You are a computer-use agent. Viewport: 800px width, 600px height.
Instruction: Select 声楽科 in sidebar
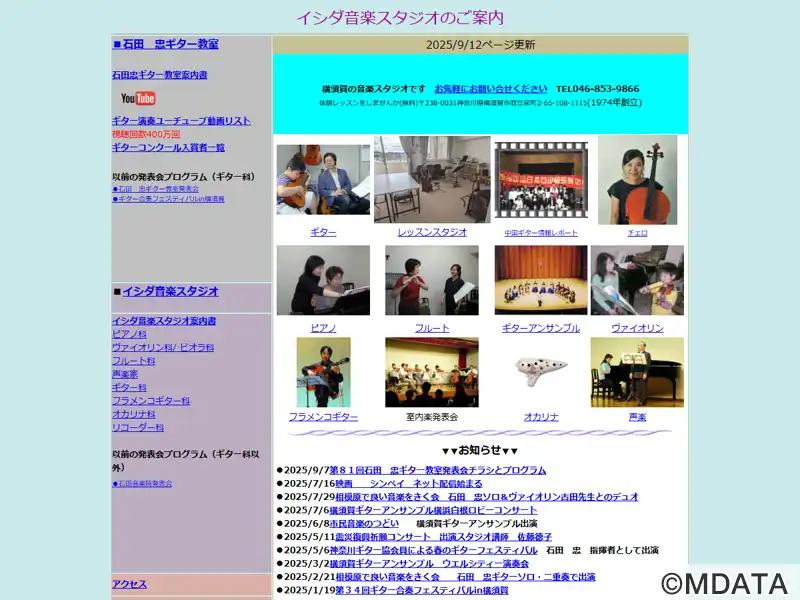click(x=125, y=374)
